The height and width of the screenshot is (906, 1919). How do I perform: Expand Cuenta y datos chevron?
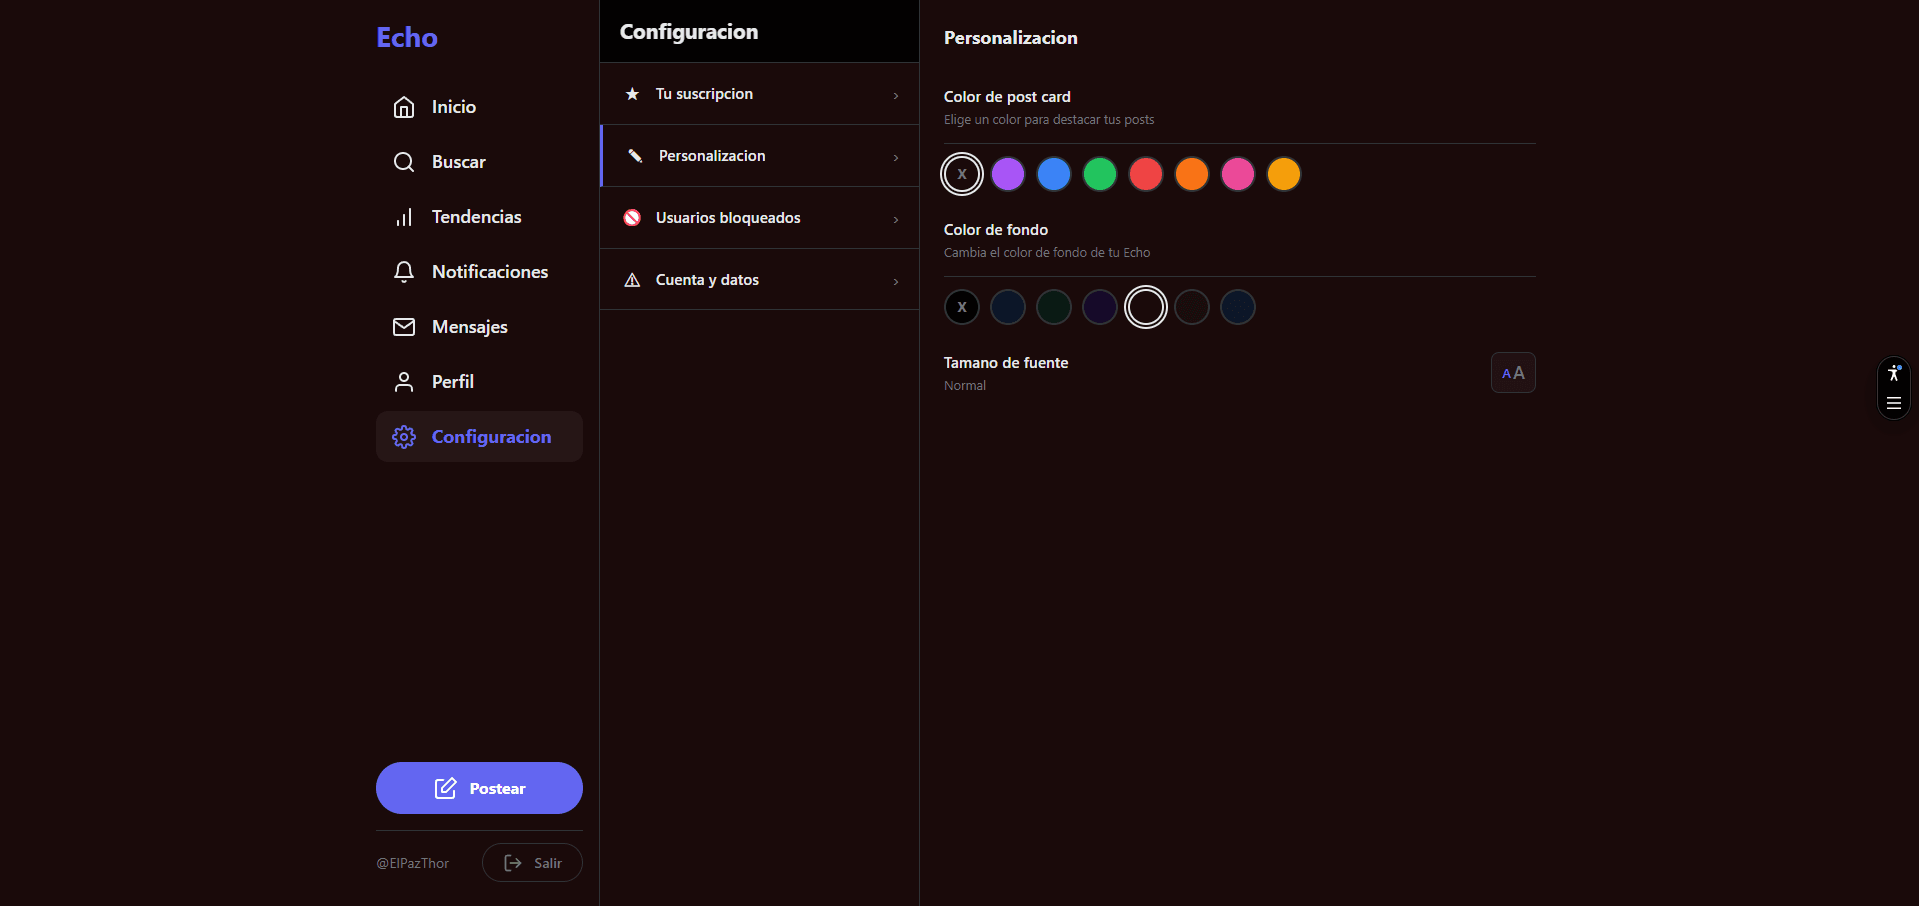pos(895,281)
